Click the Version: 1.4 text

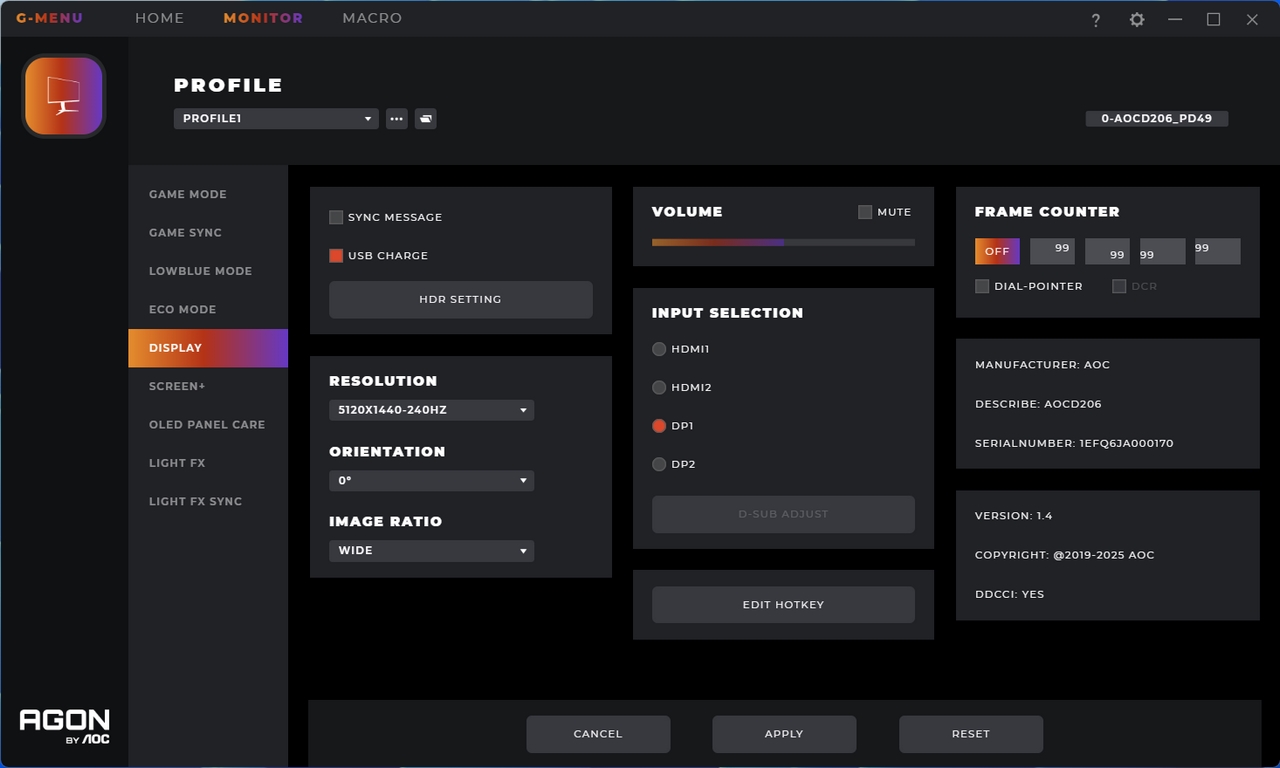tap(1014, 516)
